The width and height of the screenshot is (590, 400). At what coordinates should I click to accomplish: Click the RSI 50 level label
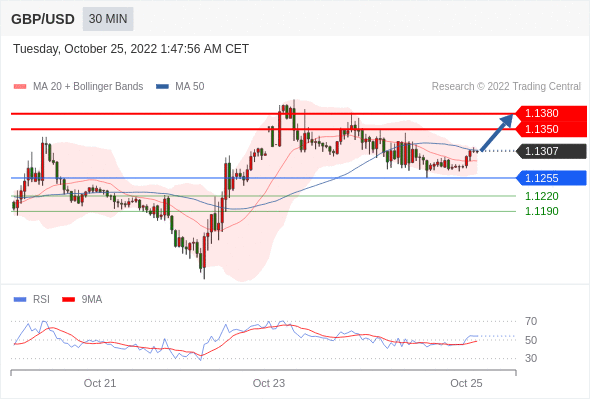[x=531, y=340]
